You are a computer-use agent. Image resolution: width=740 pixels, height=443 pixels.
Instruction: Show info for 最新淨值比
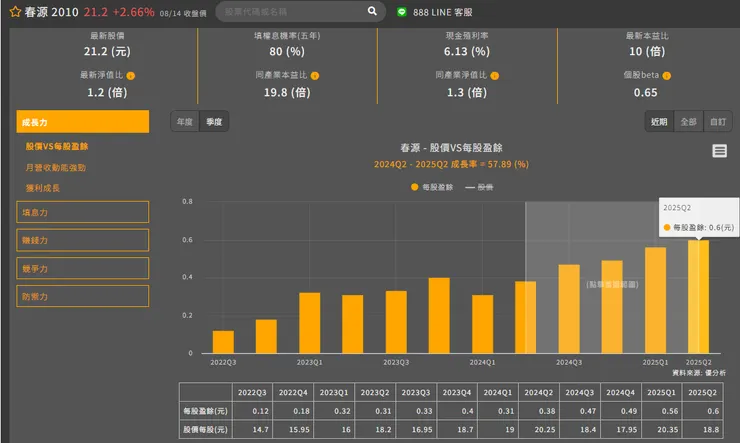pos(131,75)
